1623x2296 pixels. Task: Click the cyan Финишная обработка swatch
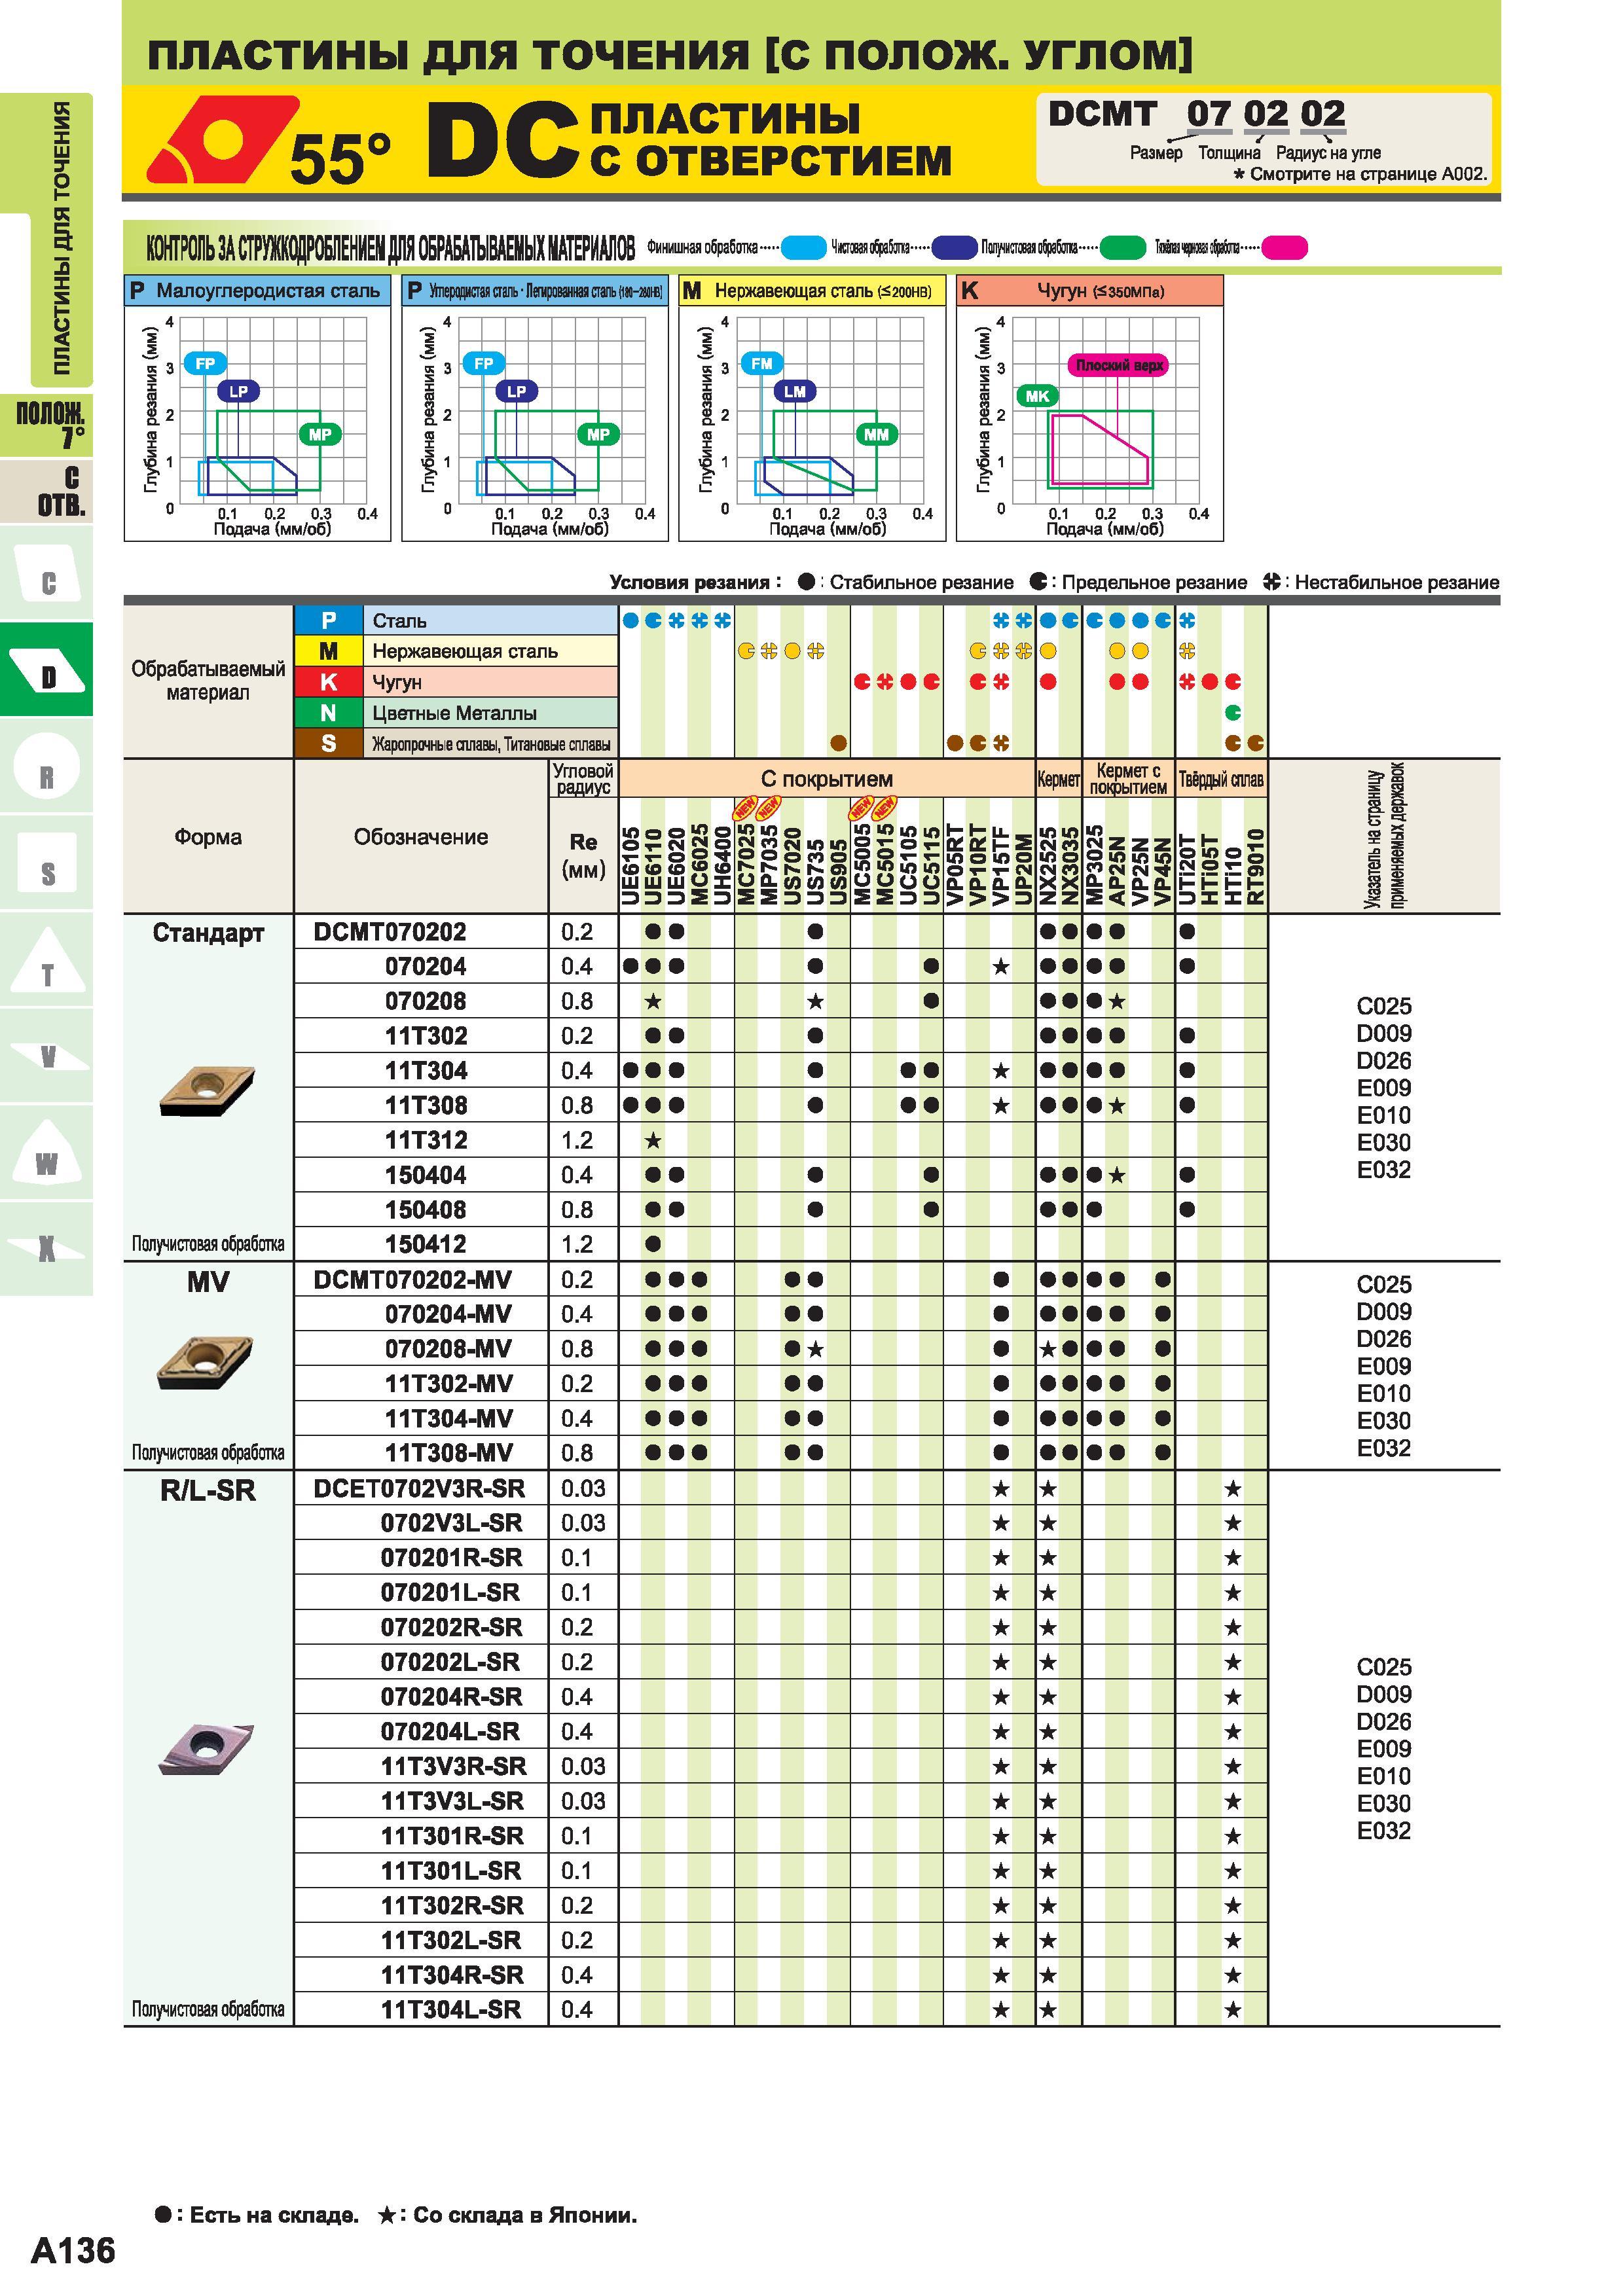pos(803,247)
